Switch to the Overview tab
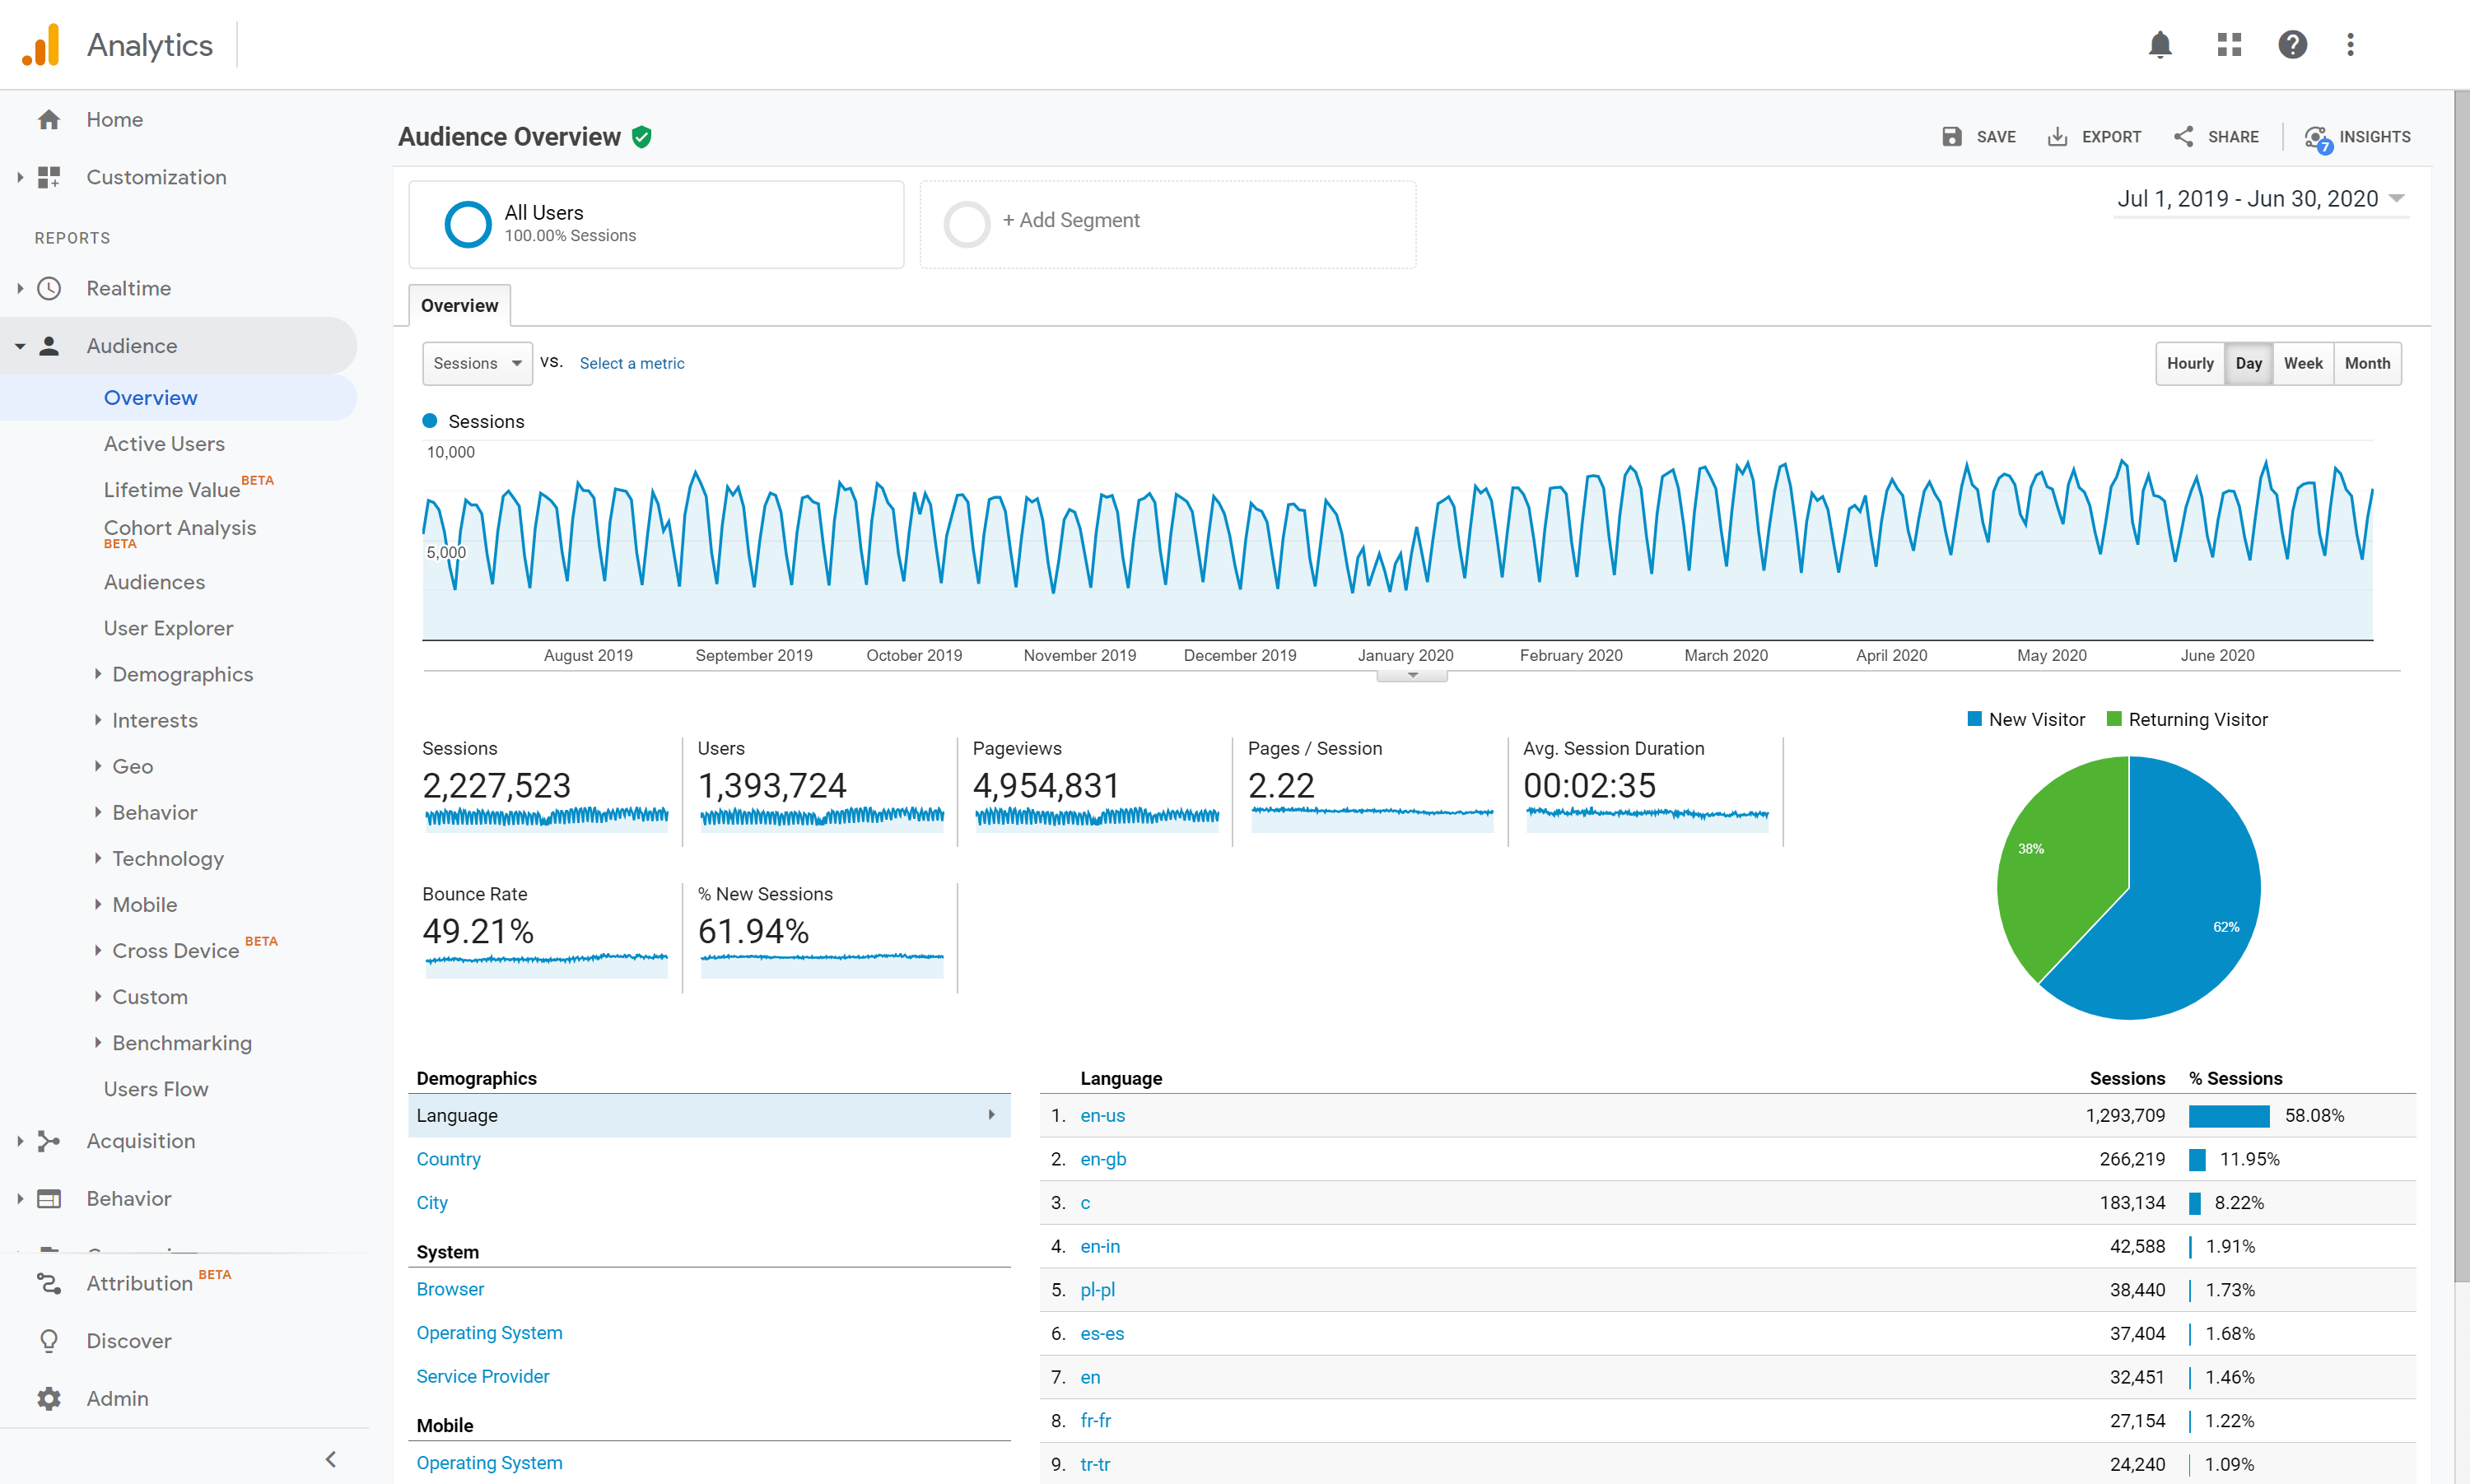This screenshot has width=2470, height=1484. click(x=460, y=304)
